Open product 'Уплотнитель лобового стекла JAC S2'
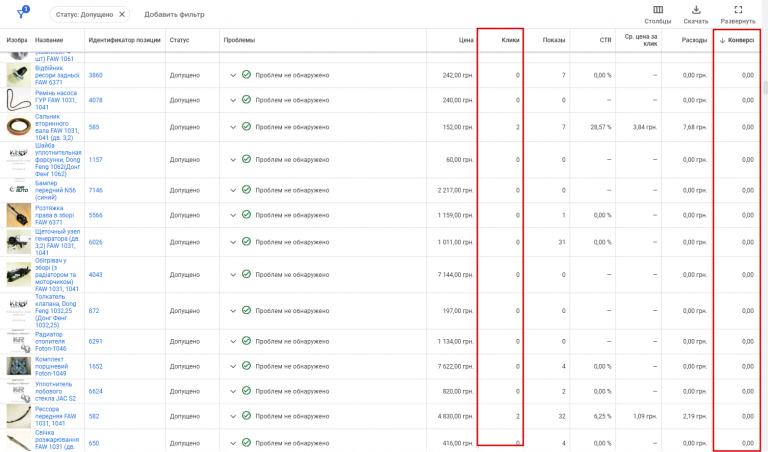This screenshot has height=452, width=768. 55,391
